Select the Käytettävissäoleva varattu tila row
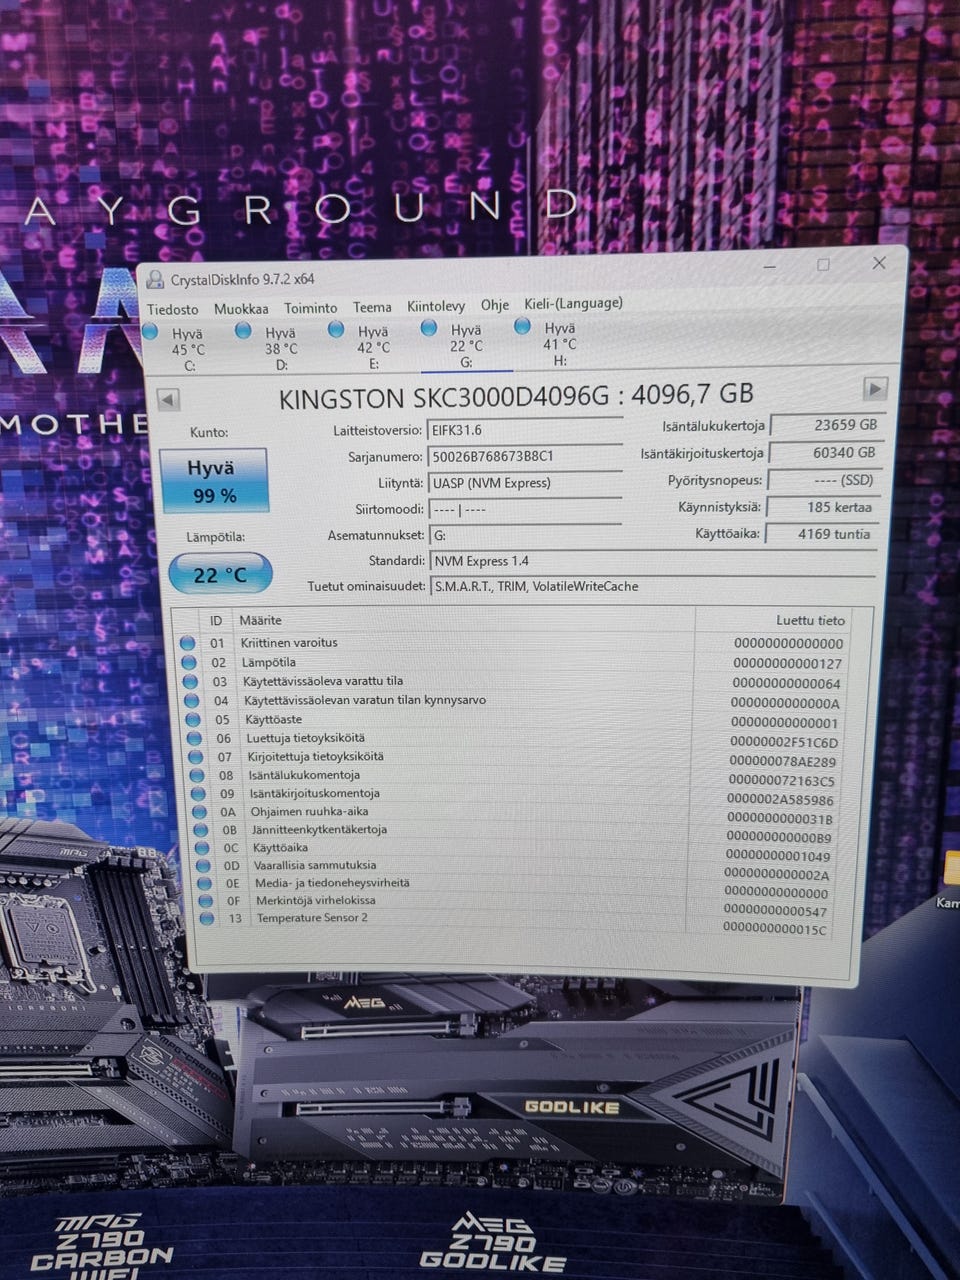 (x=513, y=682)
